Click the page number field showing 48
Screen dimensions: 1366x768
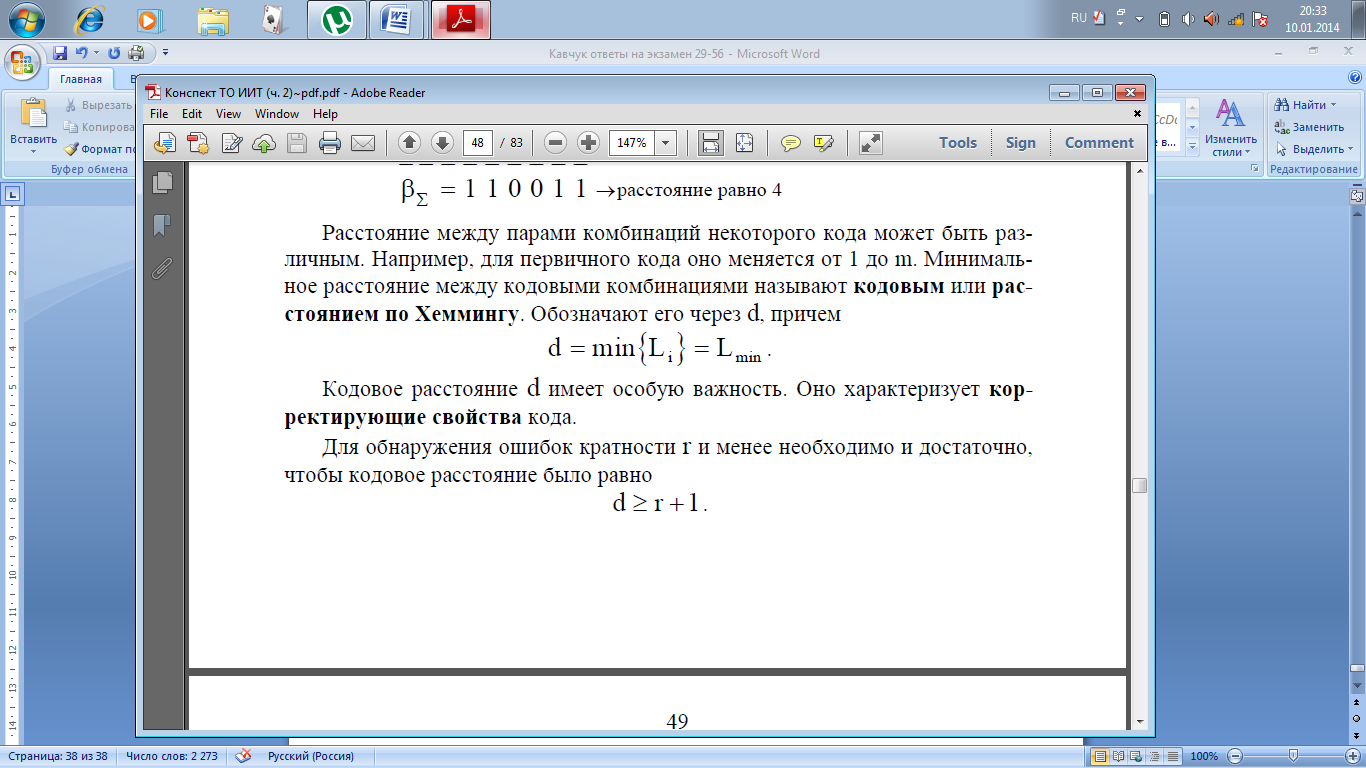[x=478, y=143]
